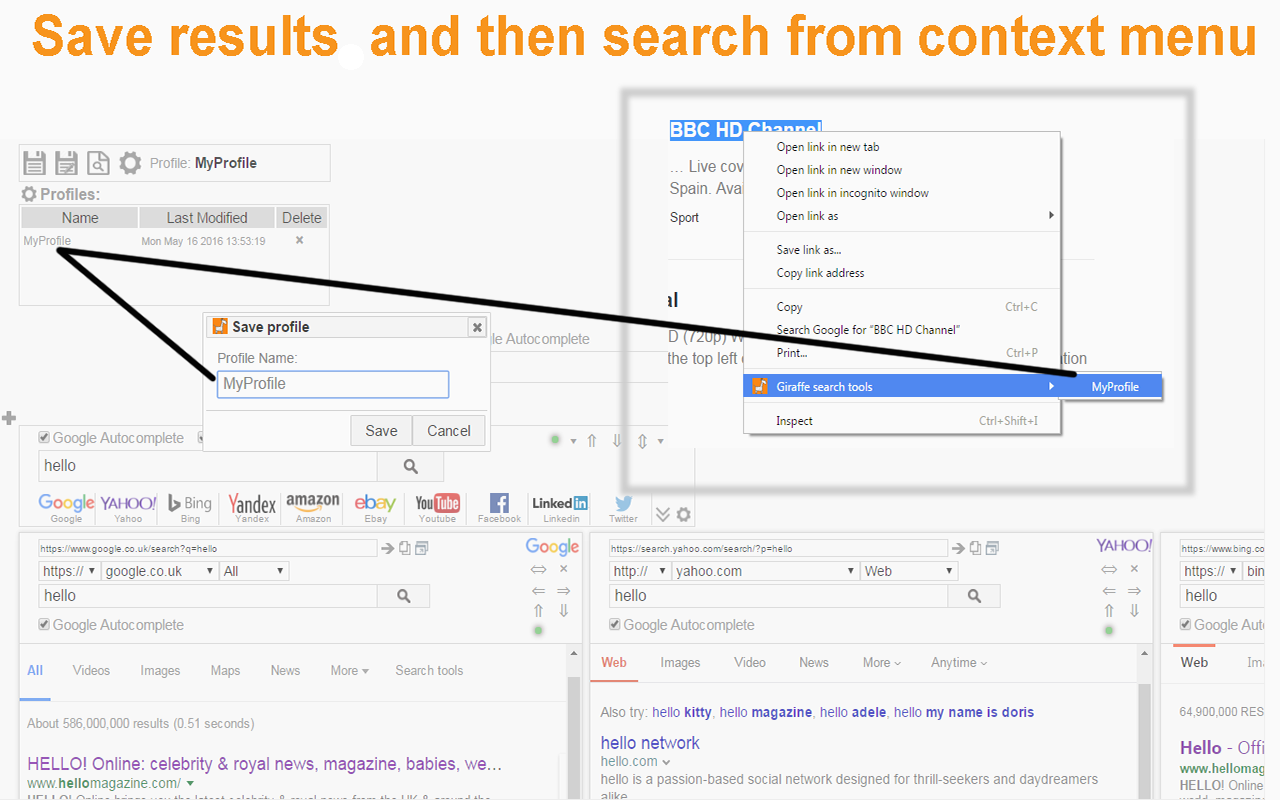Open settings gear beside Profile label
This screenshot has width=1280, height=800.
130,163
